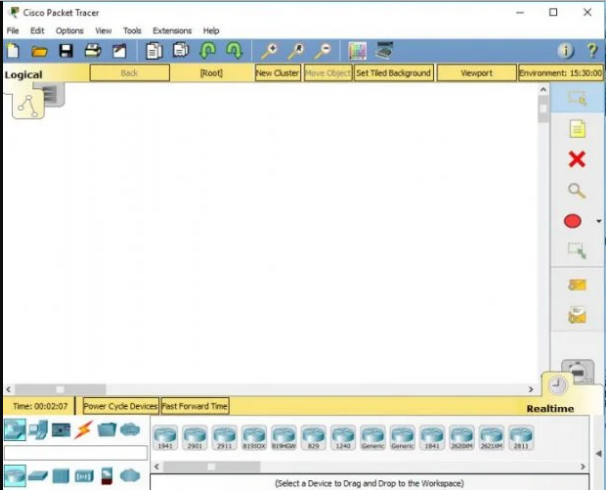Click the question mark help icon
The width and height of the screenshot is (606, 490).
[592, 51]
